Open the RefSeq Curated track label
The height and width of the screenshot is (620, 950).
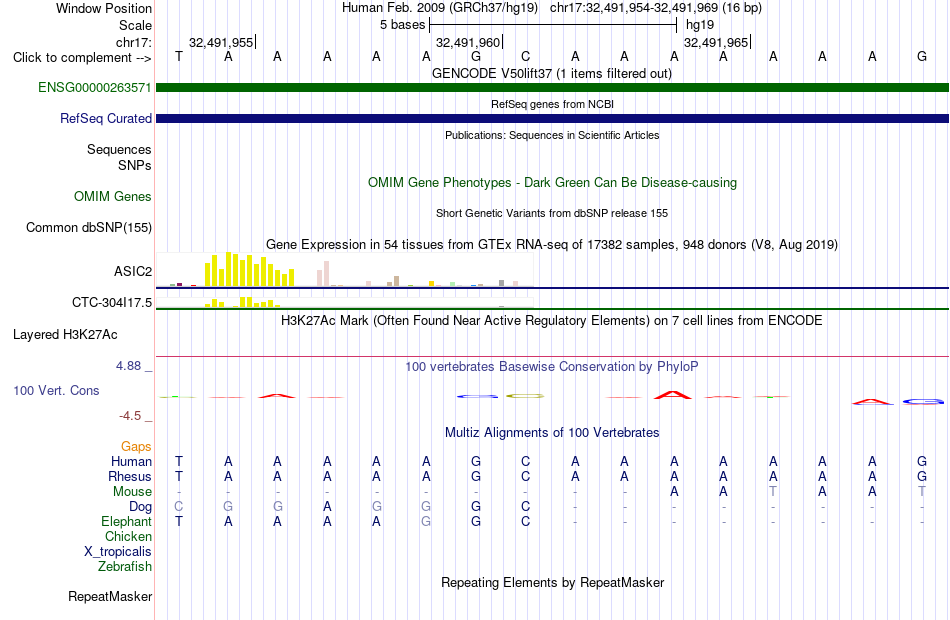tap(106, 118)
